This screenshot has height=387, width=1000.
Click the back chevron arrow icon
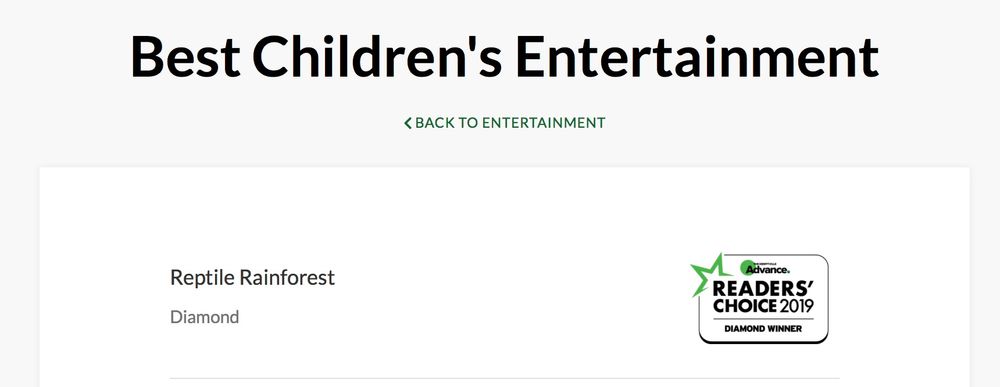408,123
